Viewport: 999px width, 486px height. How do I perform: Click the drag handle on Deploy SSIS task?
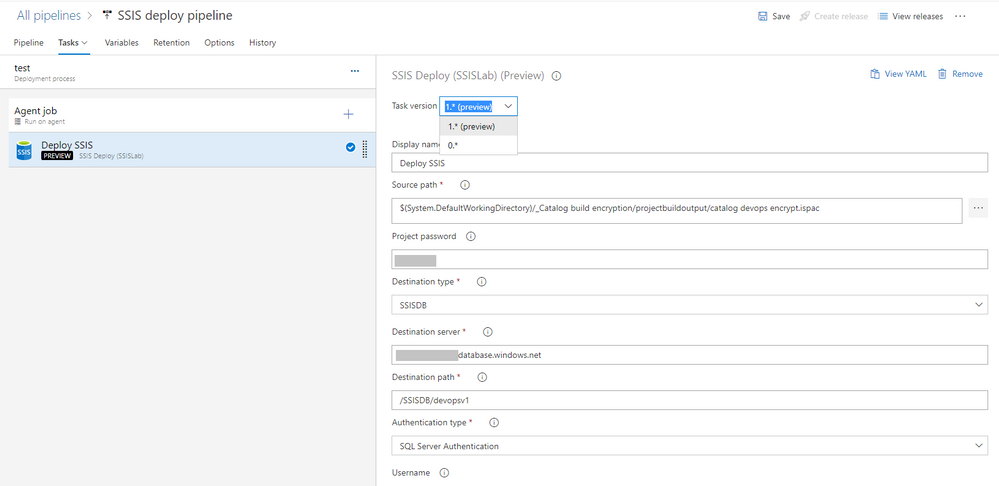365,149
